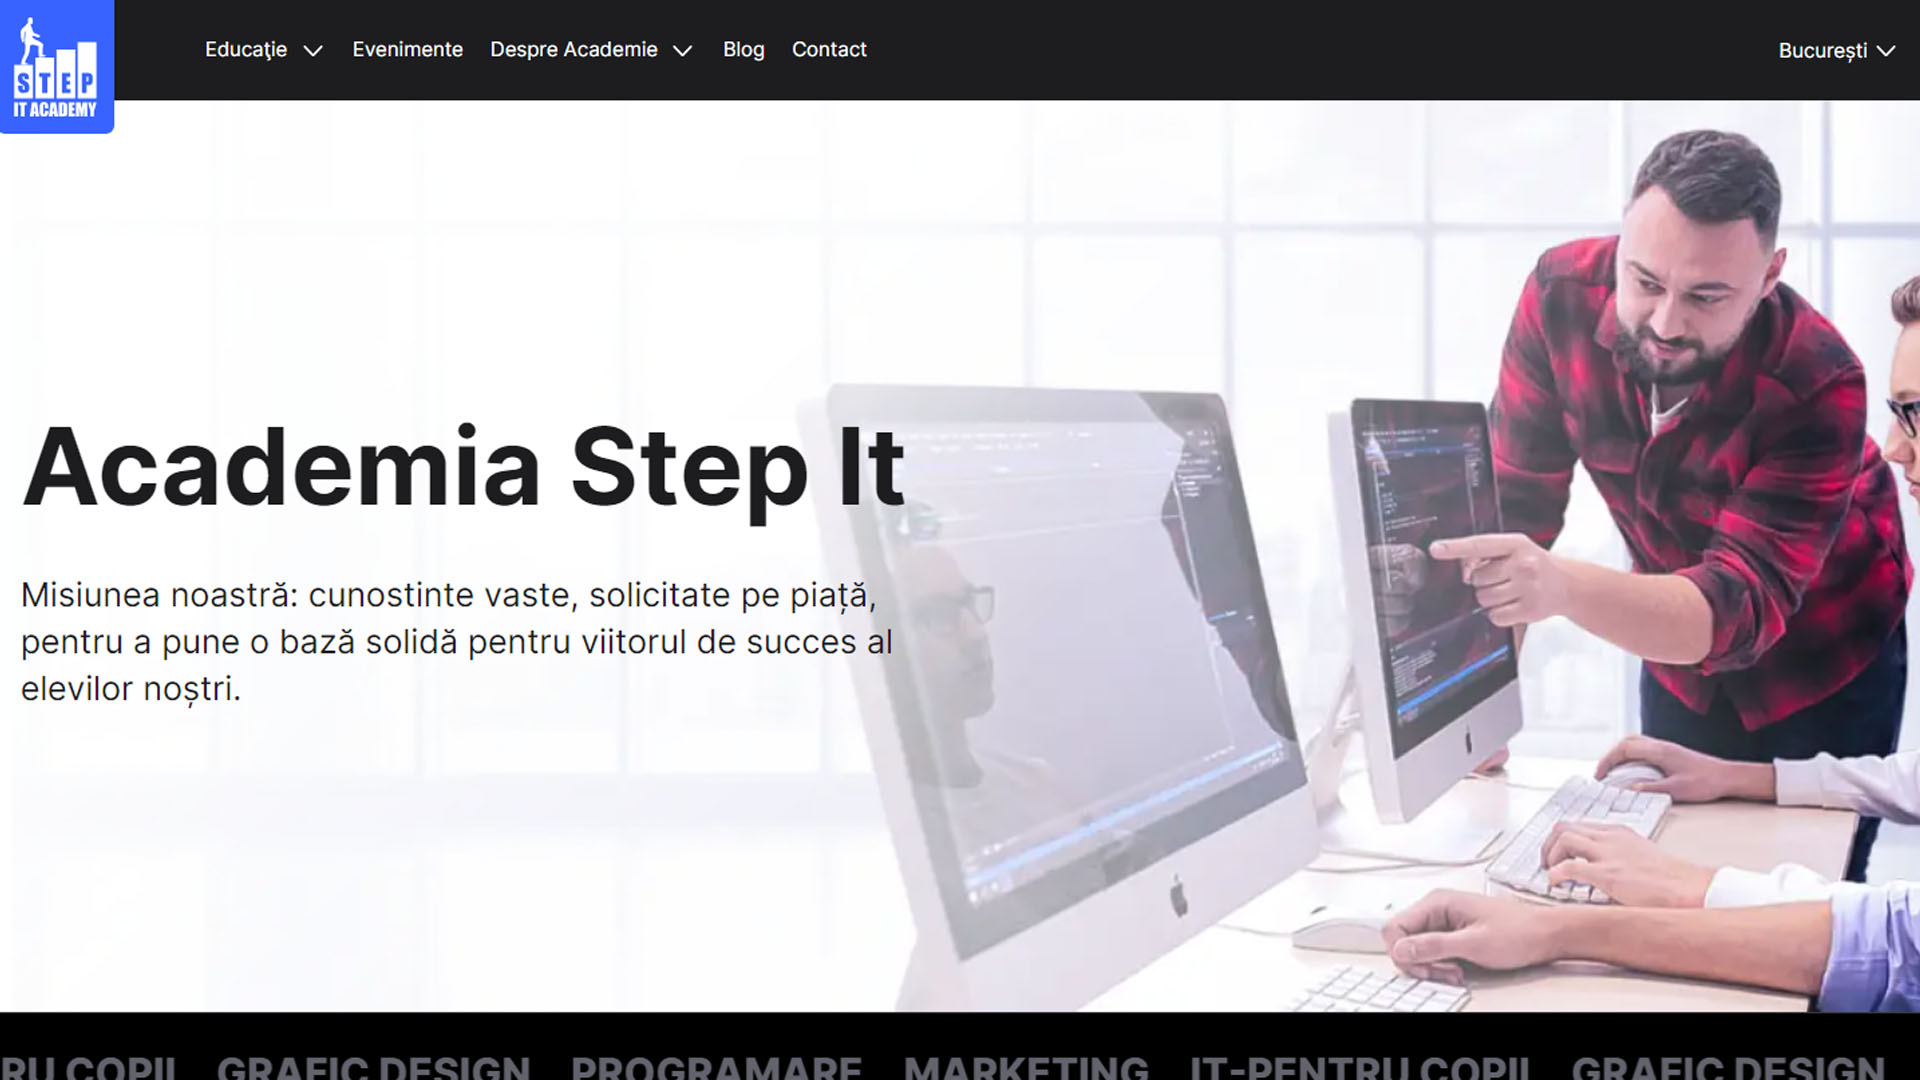Expand the Educație chevron arrow
Screen dimensions: 1920x1080
pos(313,51)
